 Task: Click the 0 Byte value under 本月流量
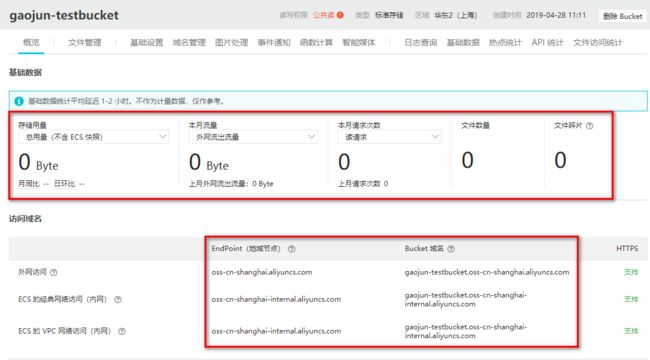pyautogui.click(x=209, y=162)
